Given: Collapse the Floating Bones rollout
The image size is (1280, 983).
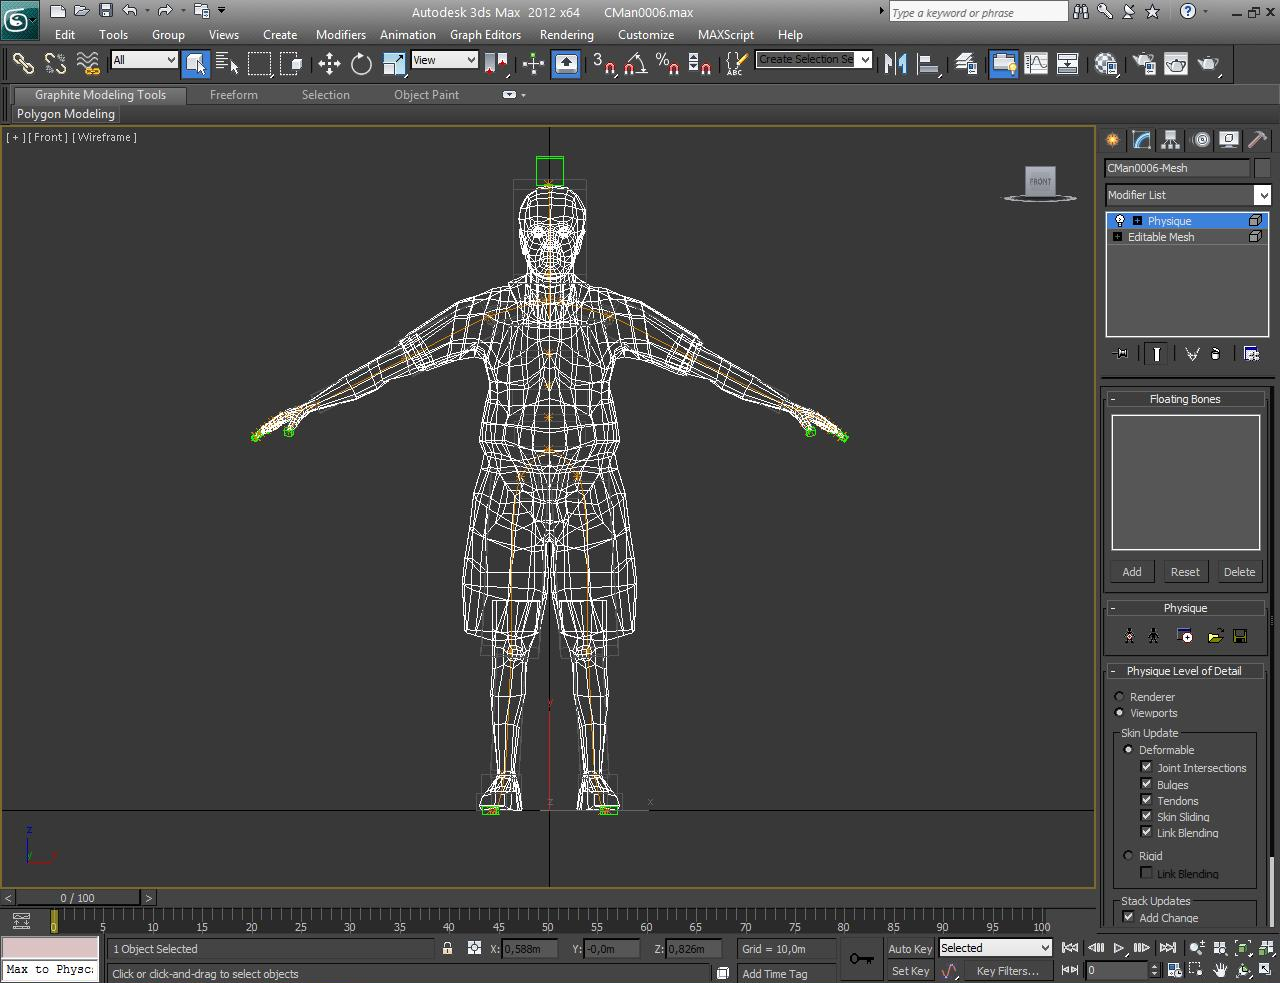Looking at the screenshot, I should click(x=1184, y=399).
